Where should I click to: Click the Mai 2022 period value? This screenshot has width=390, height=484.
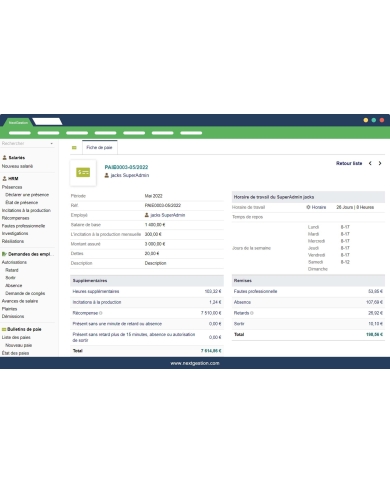click(x=154, y=196)
